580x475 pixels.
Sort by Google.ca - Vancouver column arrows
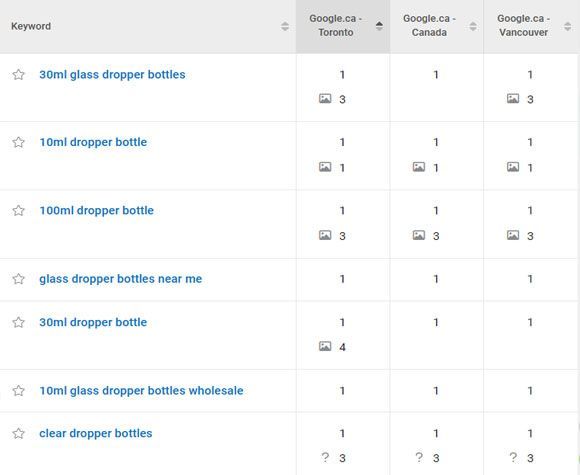pyautogui.click(x=567, y=26)
